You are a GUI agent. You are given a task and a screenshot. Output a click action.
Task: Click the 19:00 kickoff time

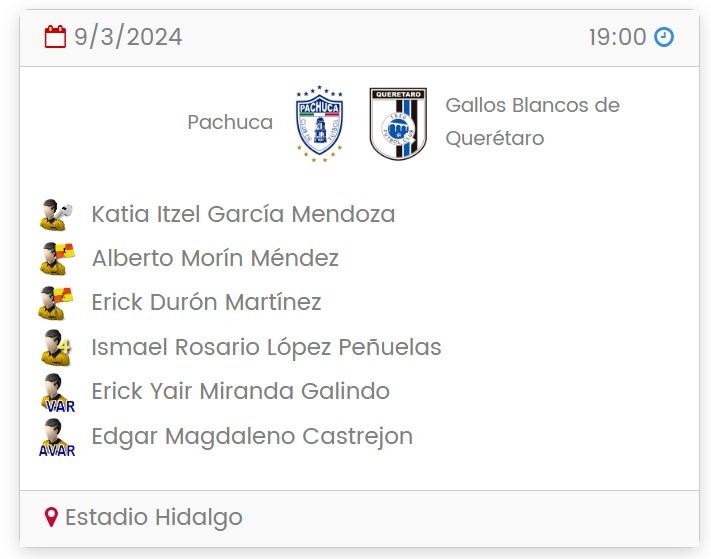click(617, 38)
